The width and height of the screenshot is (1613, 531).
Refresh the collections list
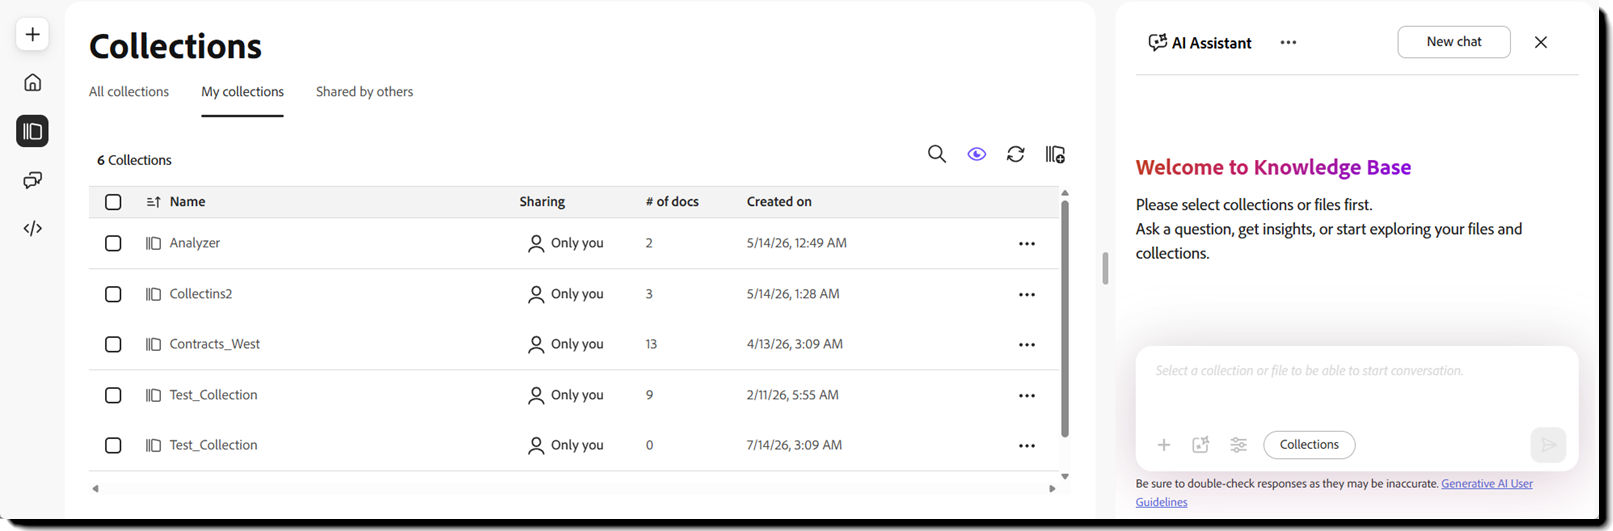coord(1015,154)
